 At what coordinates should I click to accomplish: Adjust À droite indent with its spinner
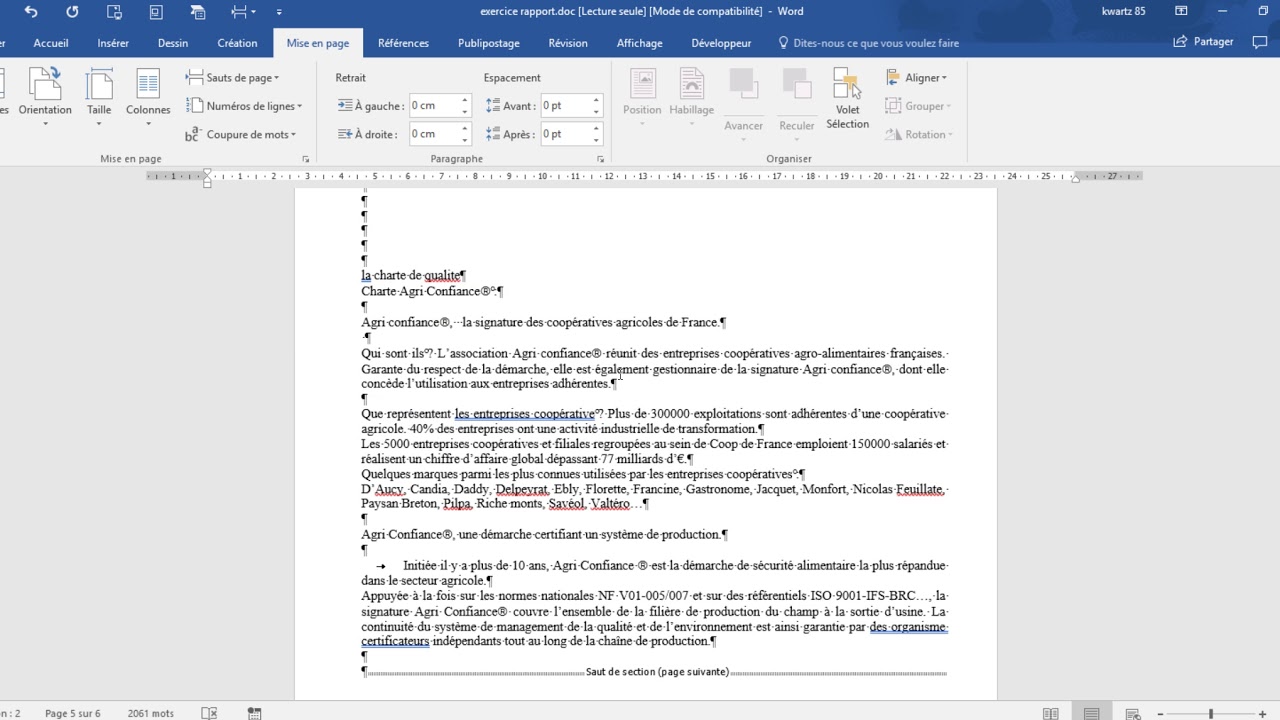[465, 134]
